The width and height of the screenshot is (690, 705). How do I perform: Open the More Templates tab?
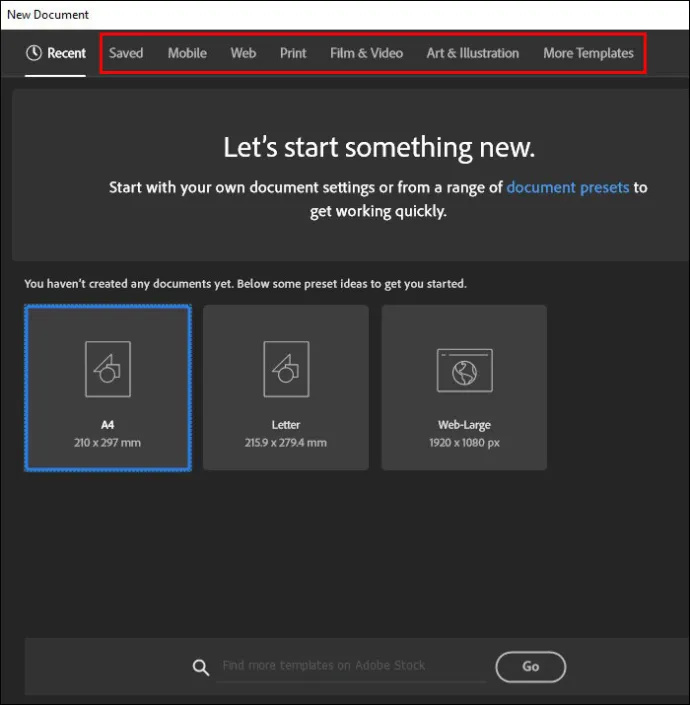click(x=588, y=53)
